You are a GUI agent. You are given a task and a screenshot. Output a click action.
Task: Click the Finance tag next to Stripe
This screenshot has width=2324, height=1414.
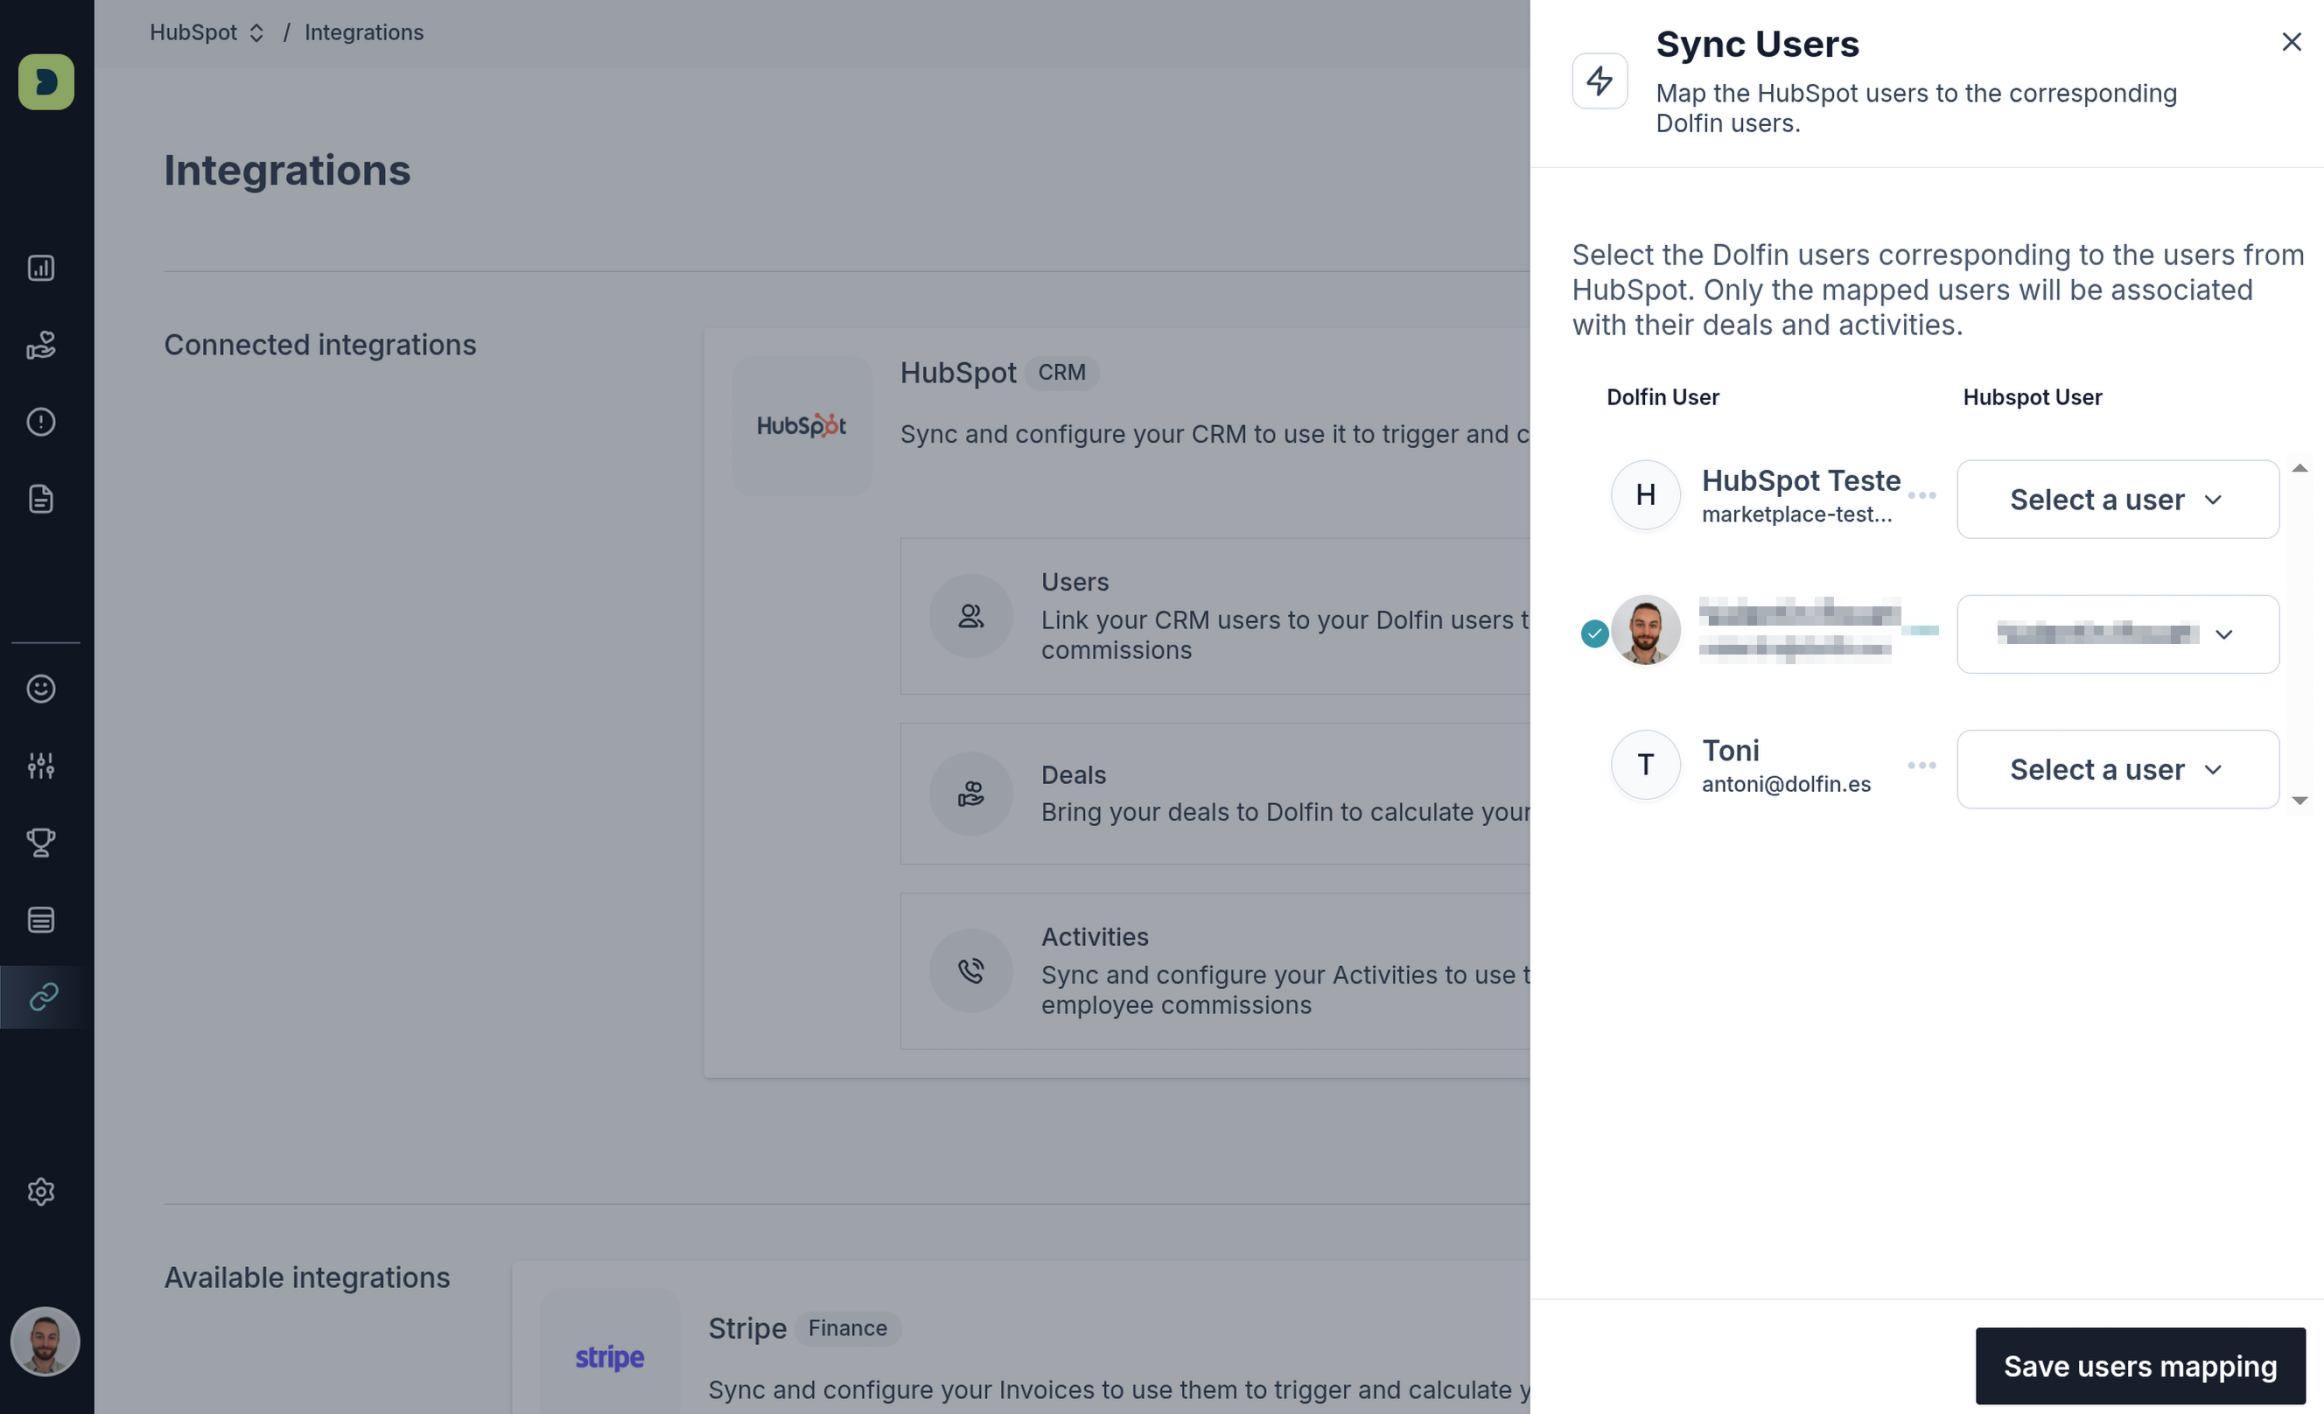[847, 1328]
